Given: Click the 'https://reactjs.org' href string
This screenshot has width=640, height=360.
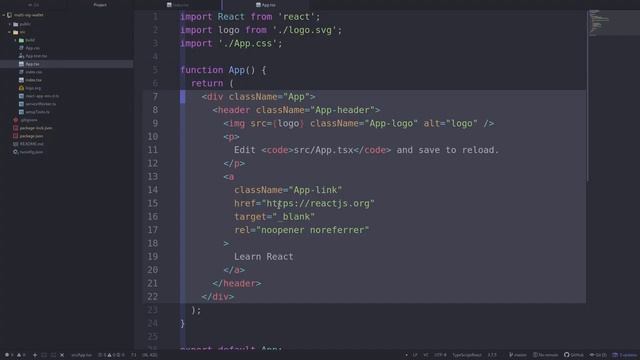Looking at the screenshot, I should tap(318, 203).
